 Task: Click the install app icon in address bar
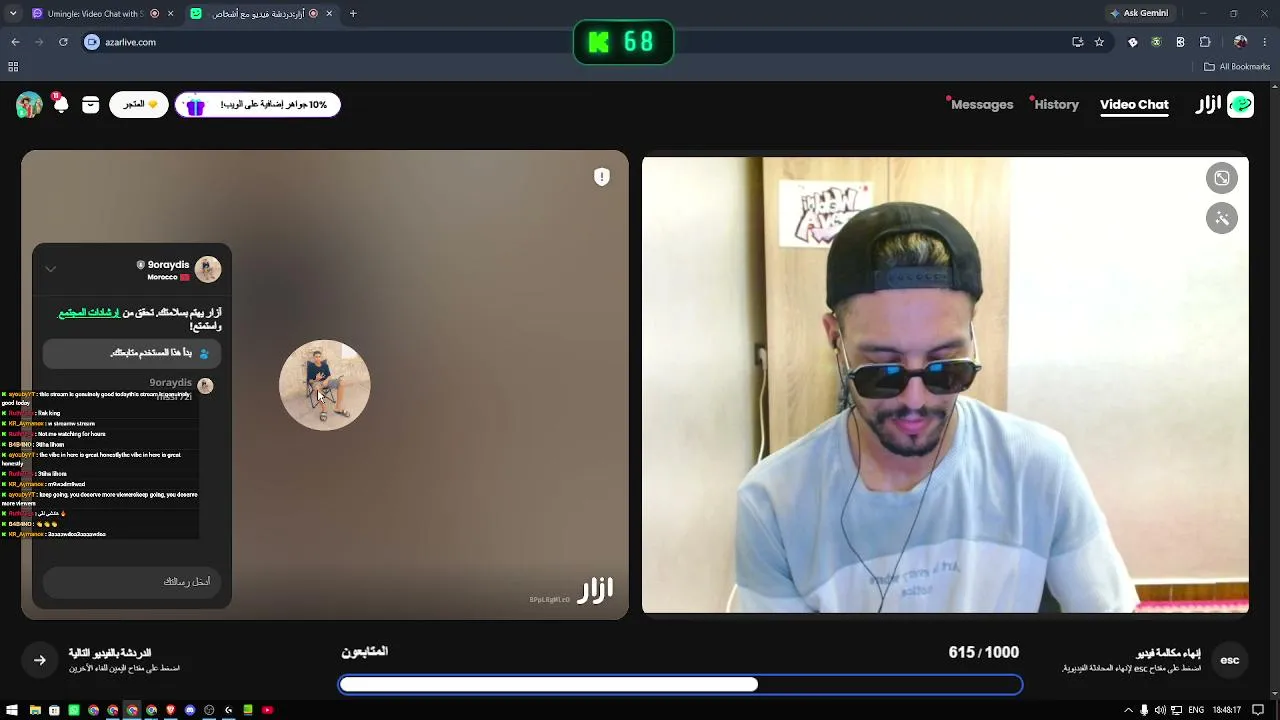(x=1077, y=42)
